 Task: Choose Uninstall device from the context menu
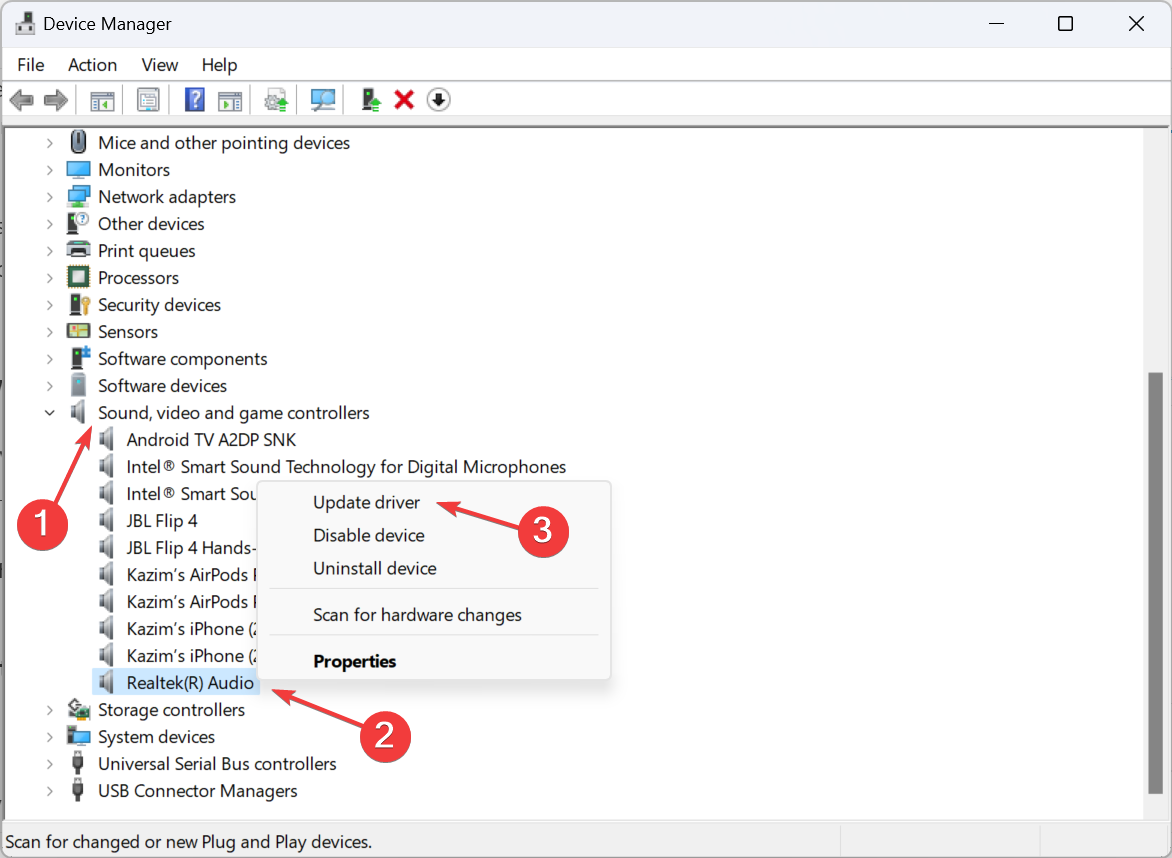pos(374,568)
